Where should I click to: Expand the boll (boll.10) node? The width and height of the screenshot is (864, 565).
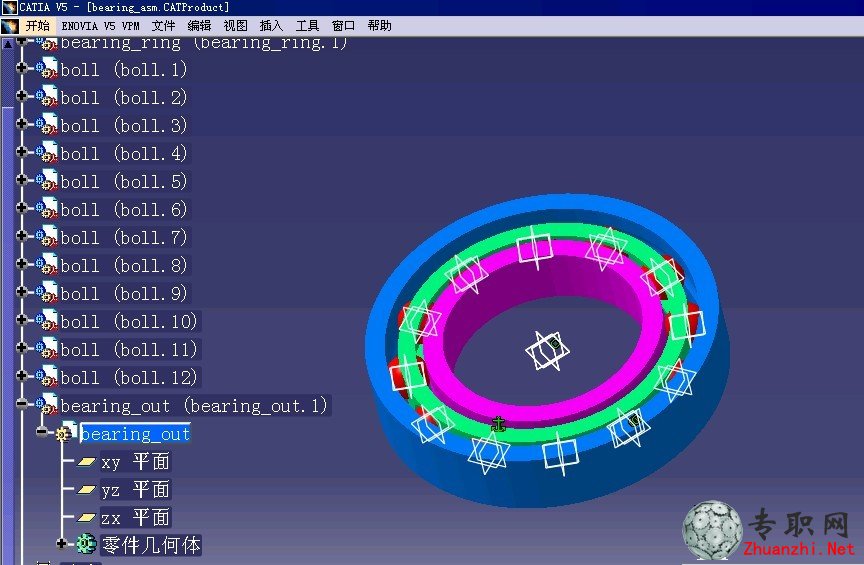tap(21, 320)
